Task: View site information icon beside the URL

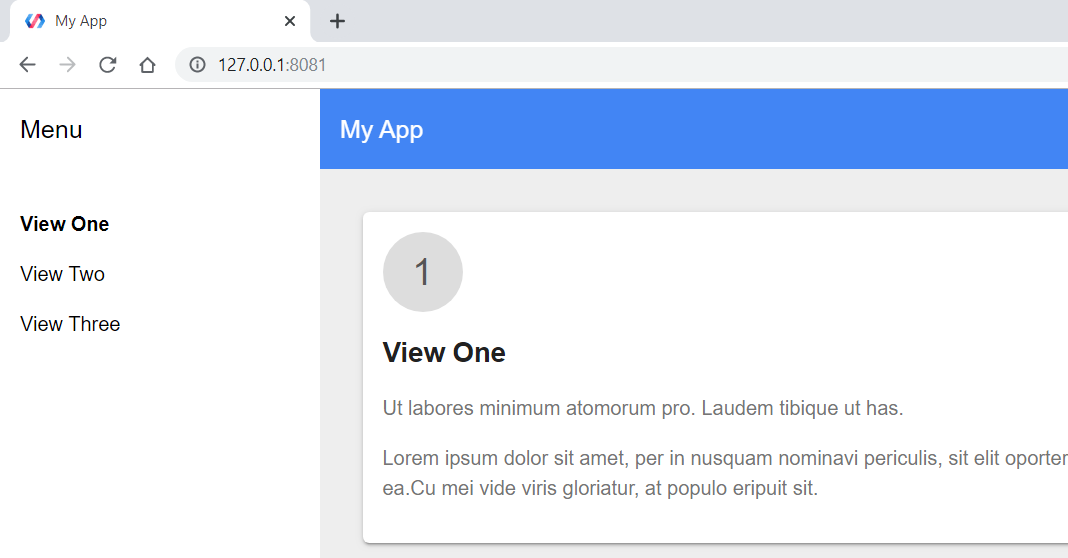Action: [x=198, y=65]
